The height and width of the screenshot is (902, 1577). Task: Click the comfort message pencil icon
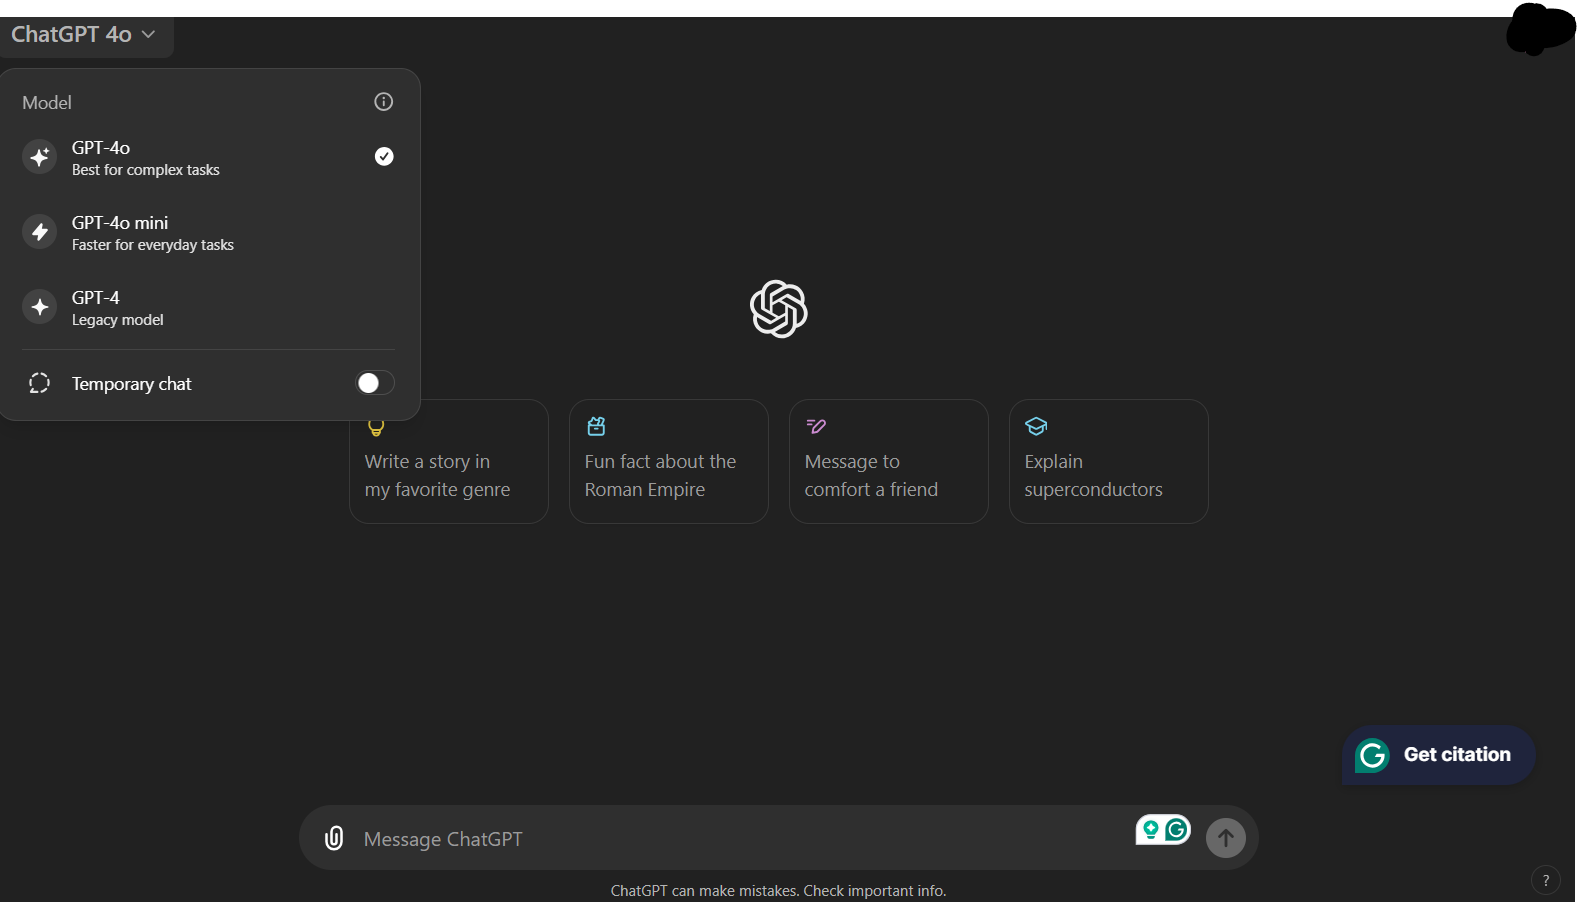coord(816,426)
